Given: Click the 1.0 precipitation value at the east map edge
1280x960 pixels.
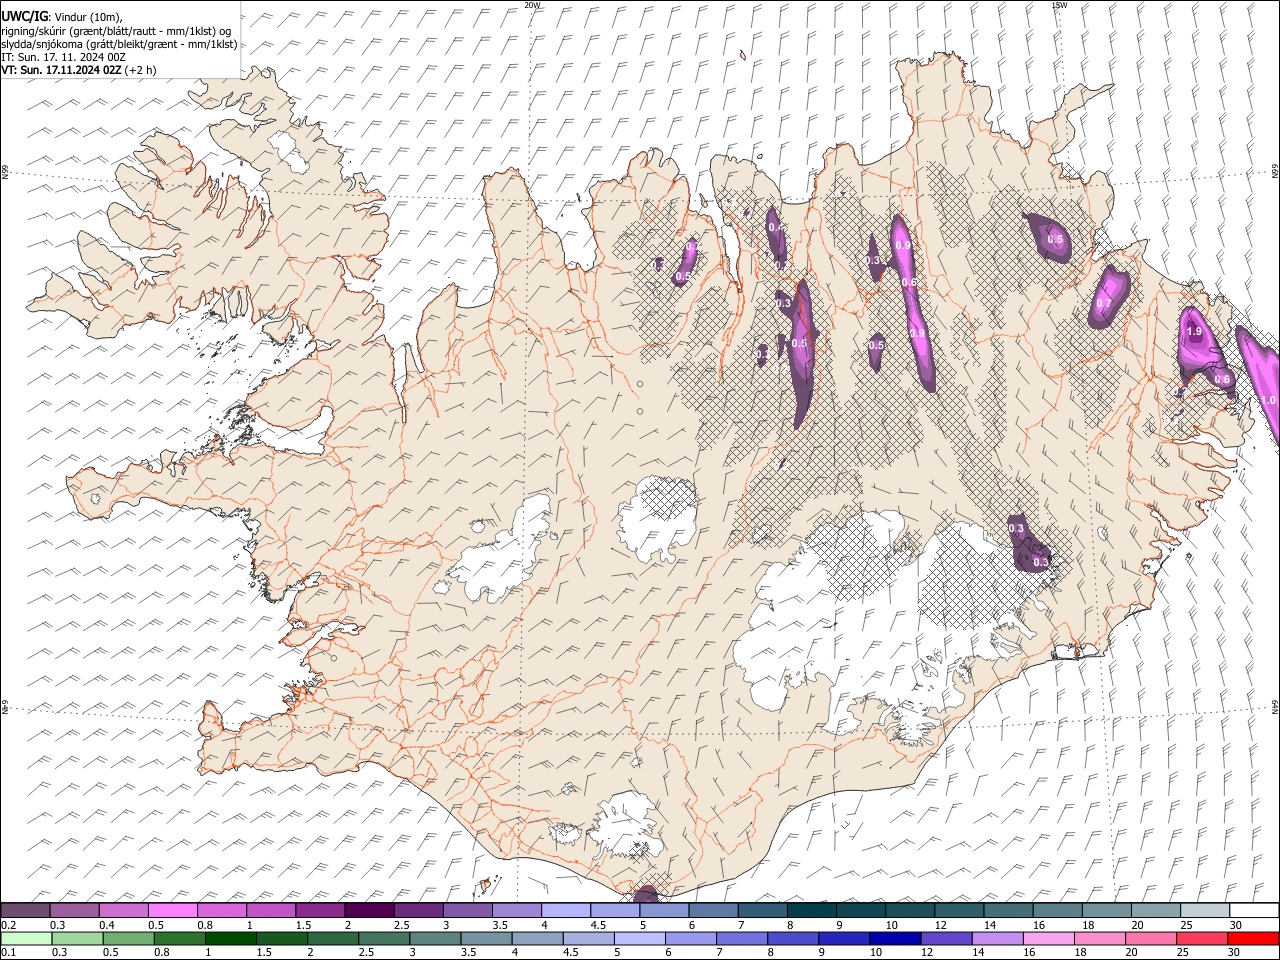Looking at the screenshot, I should pos(1268,400).
